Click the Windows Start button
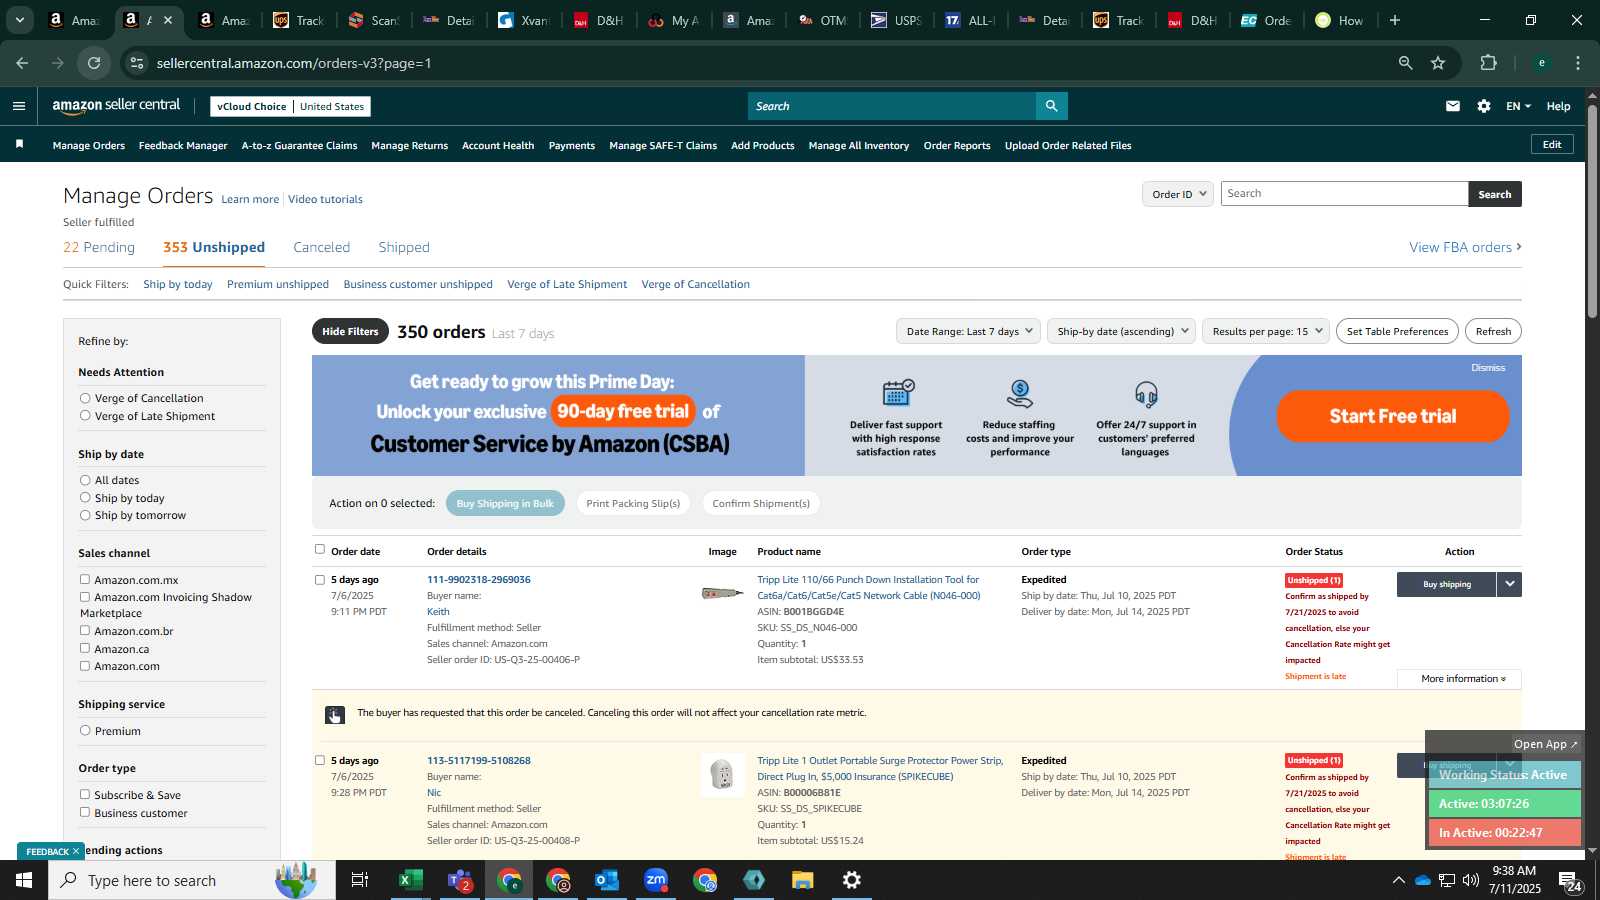 24,880
